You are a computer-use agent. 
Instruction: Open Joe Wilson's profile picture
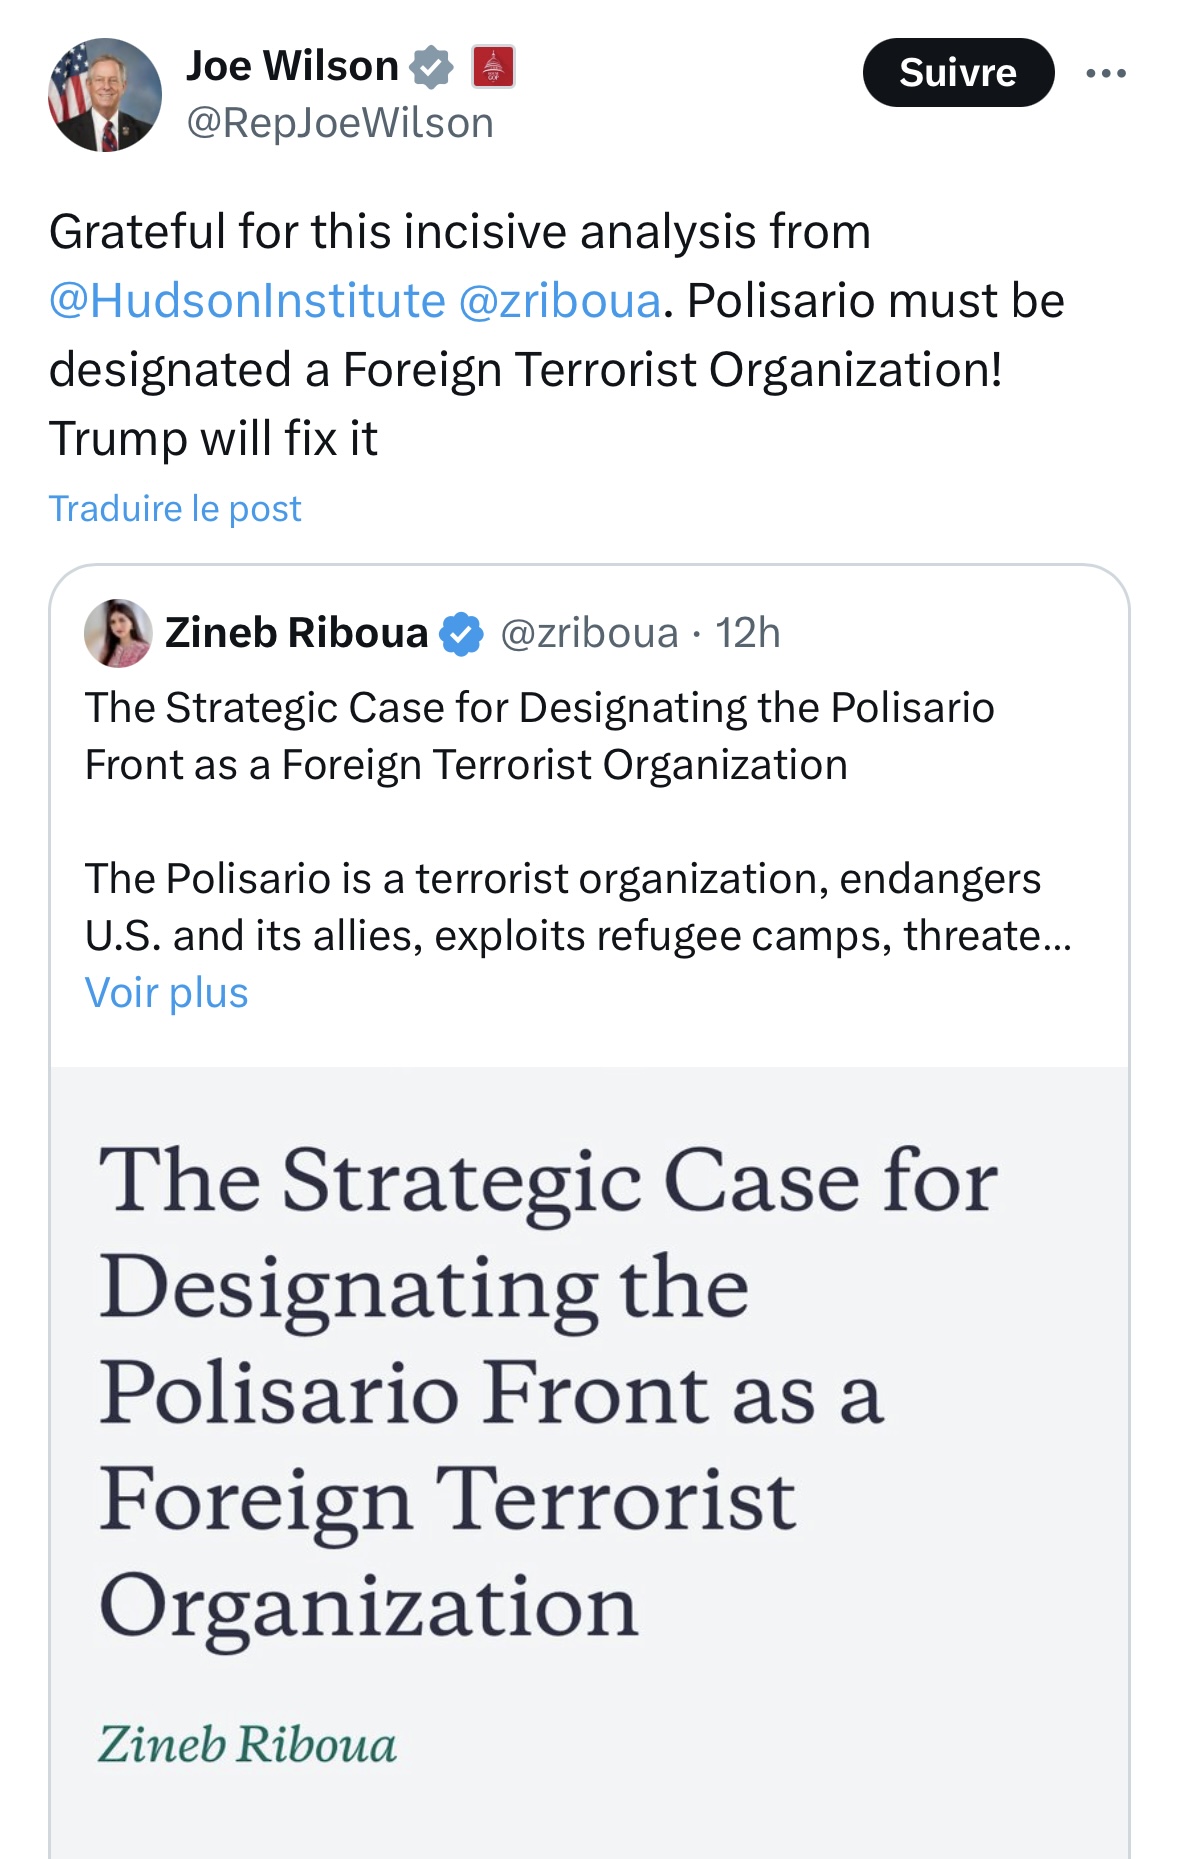point(105,95)
